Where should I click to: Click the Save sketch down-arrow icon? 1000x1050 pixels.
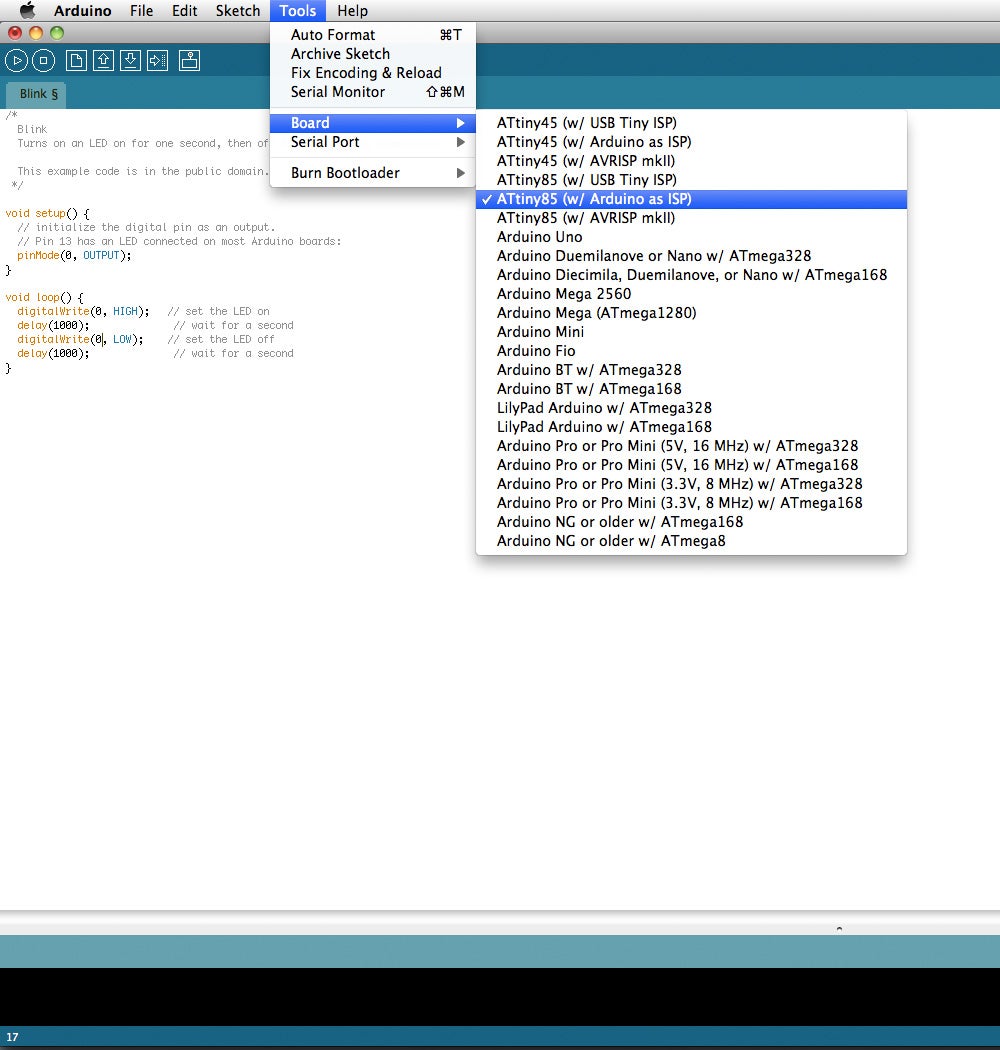131,61
